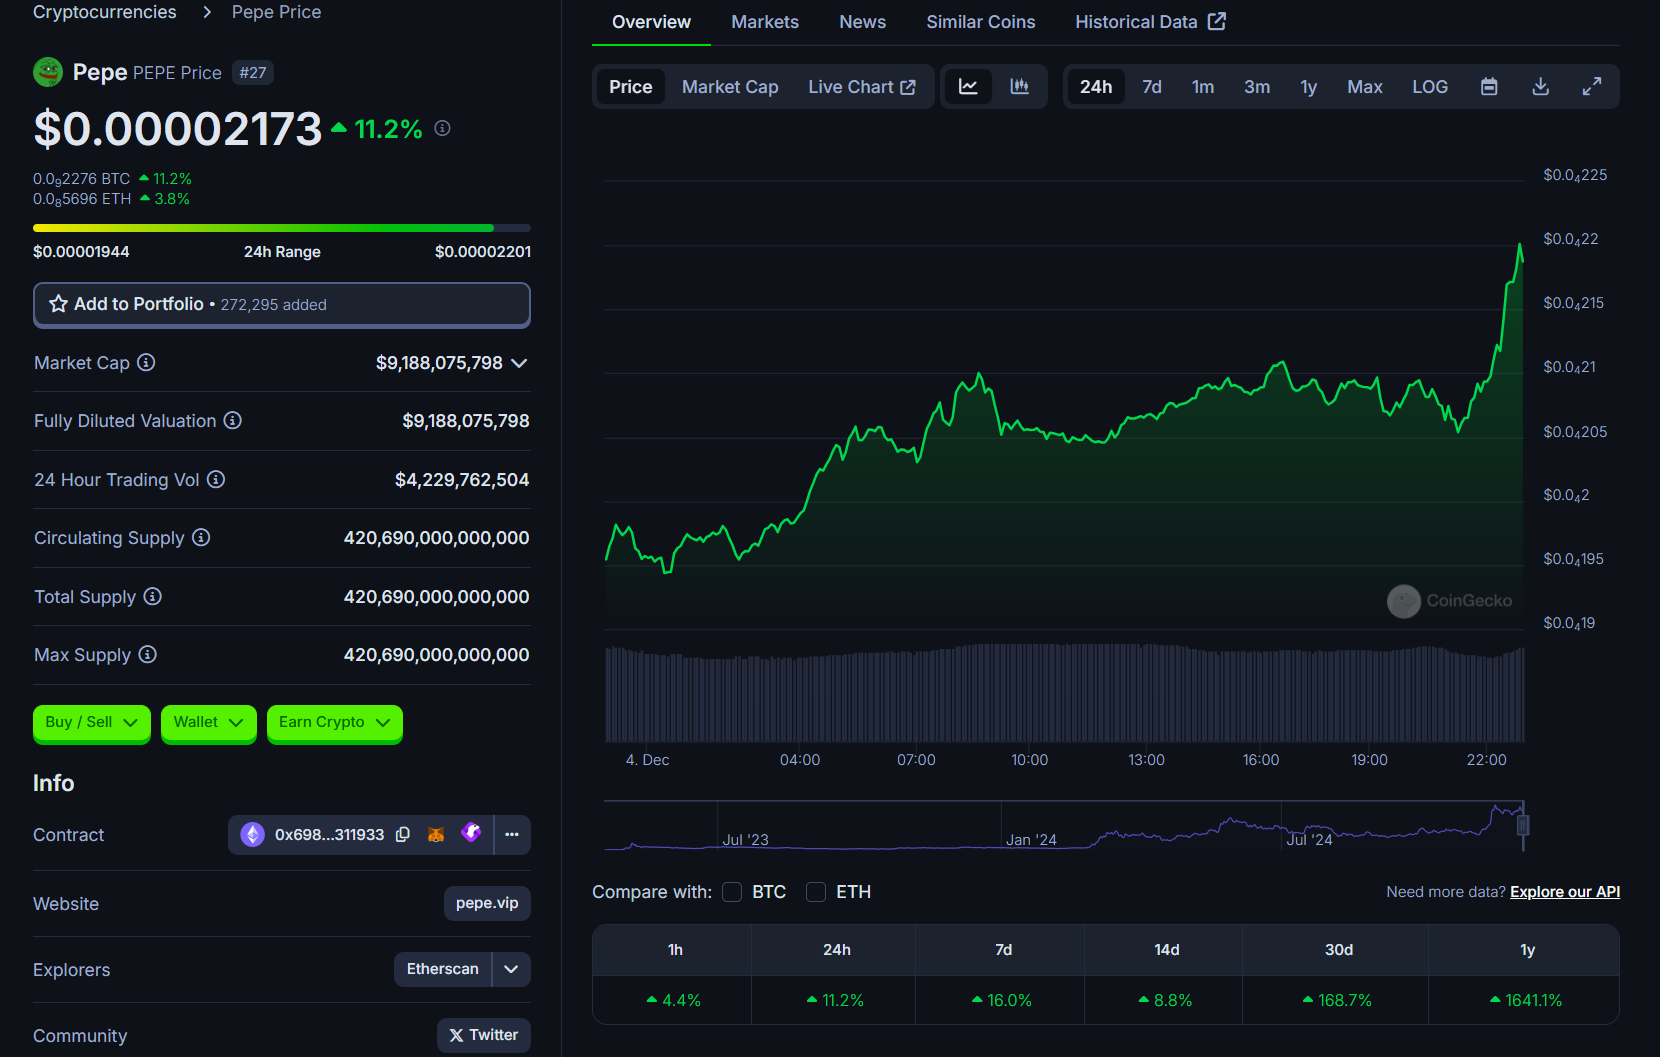Open the Explore our API link

[x=1564, y=892]
